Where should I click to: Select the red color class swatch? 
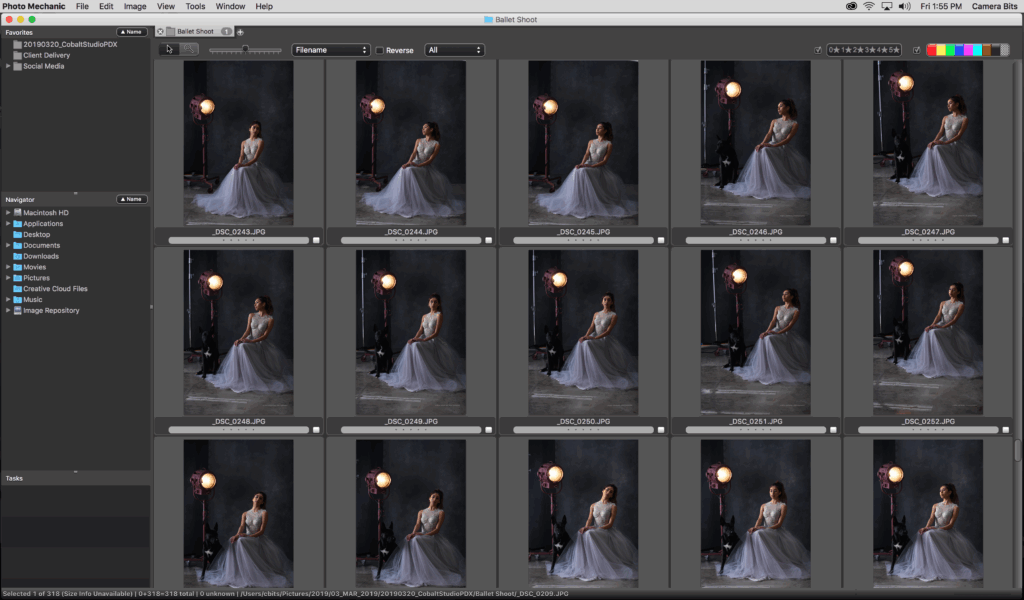(x=932, y=50)
